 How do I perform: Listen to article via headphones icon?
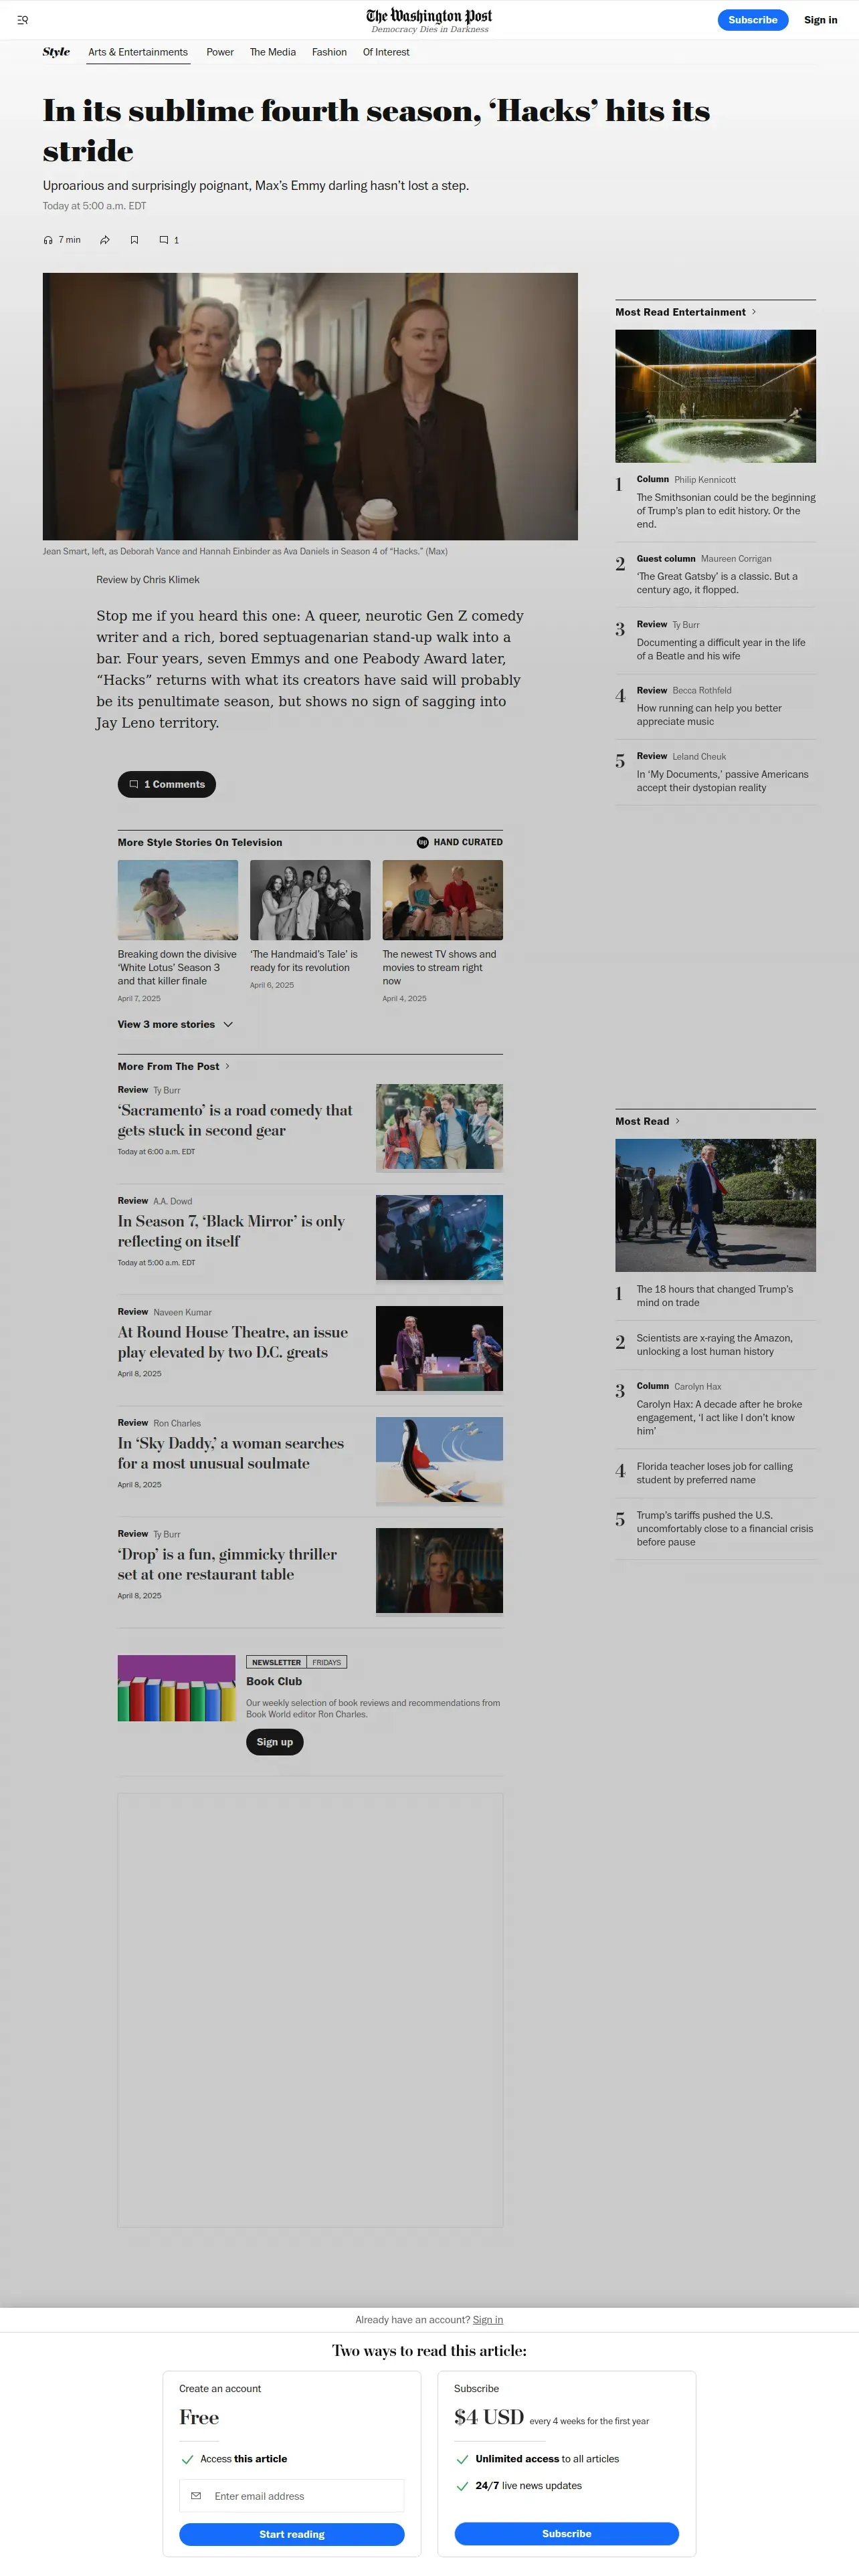click(x=48, y=240)
